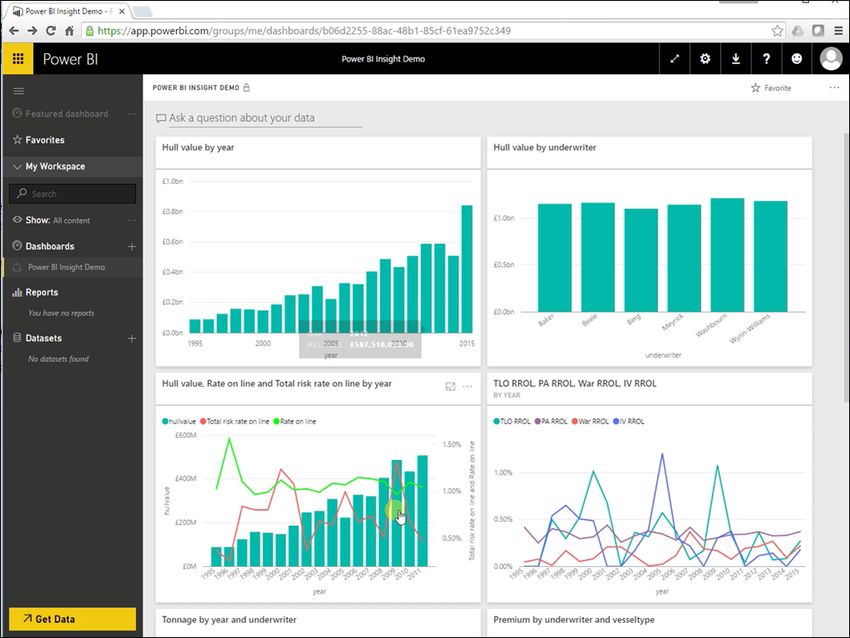Screen dimensions: 850x638
Task: Click the Reports bar chart icon
Action: (17, 293)
